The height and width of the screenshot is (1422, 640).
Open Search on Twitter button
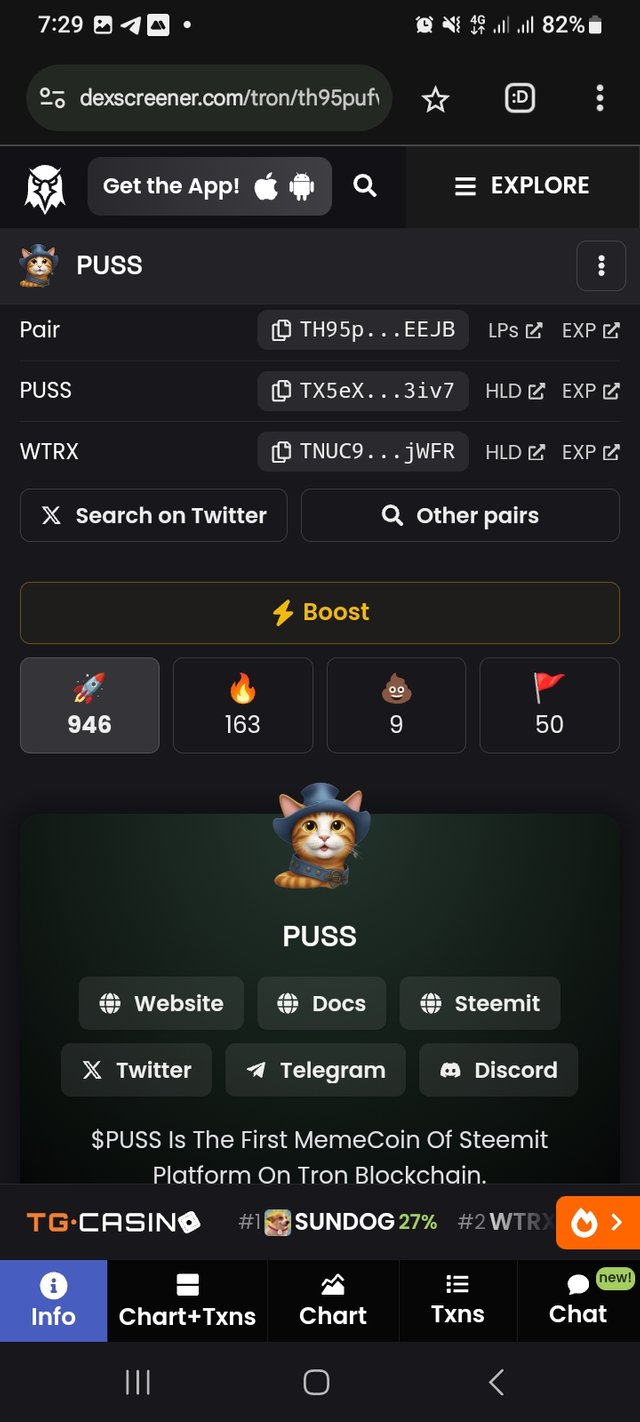[x=154, y=515]
